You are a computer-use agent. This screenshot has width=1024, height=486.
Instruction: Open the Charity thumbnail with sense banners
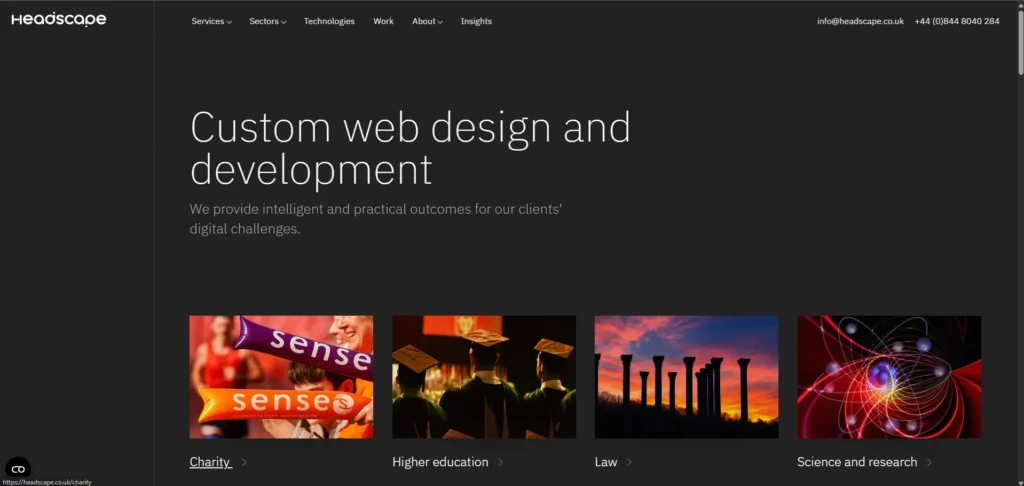pos(281,377)
